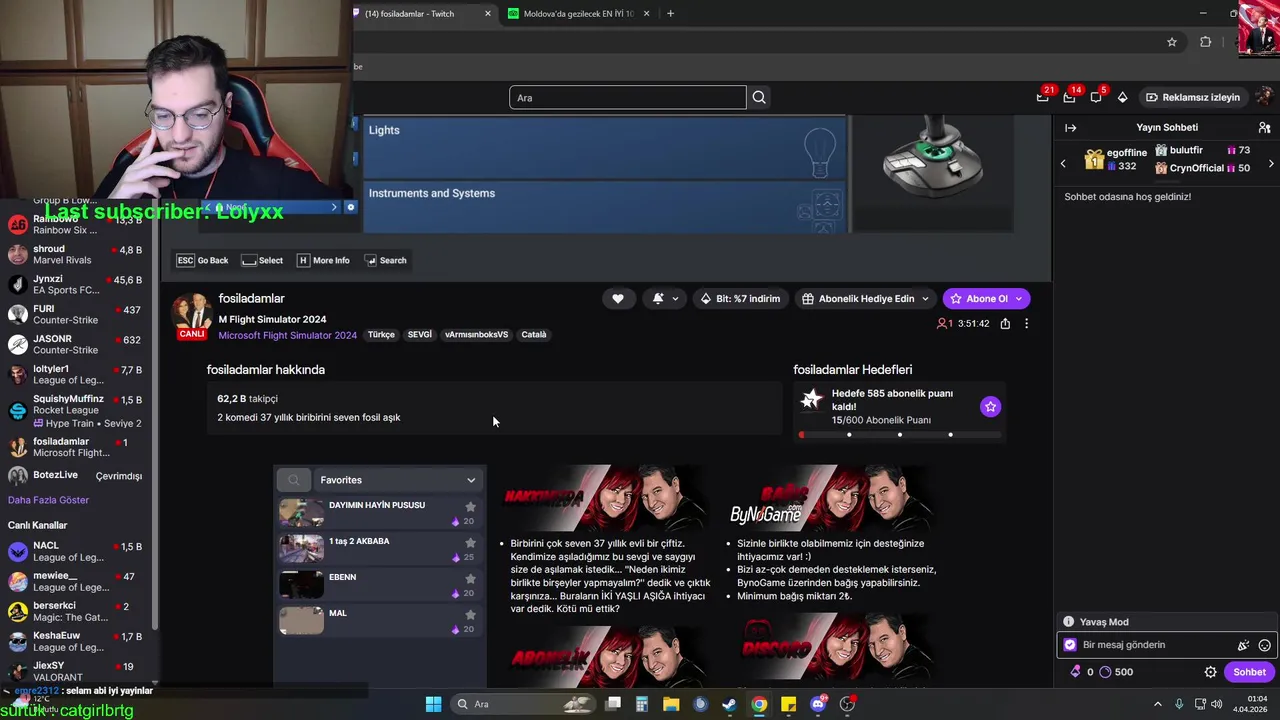Select Lights category in the stream
This screenshot has width=1280, height=720.
pos(604,147)
